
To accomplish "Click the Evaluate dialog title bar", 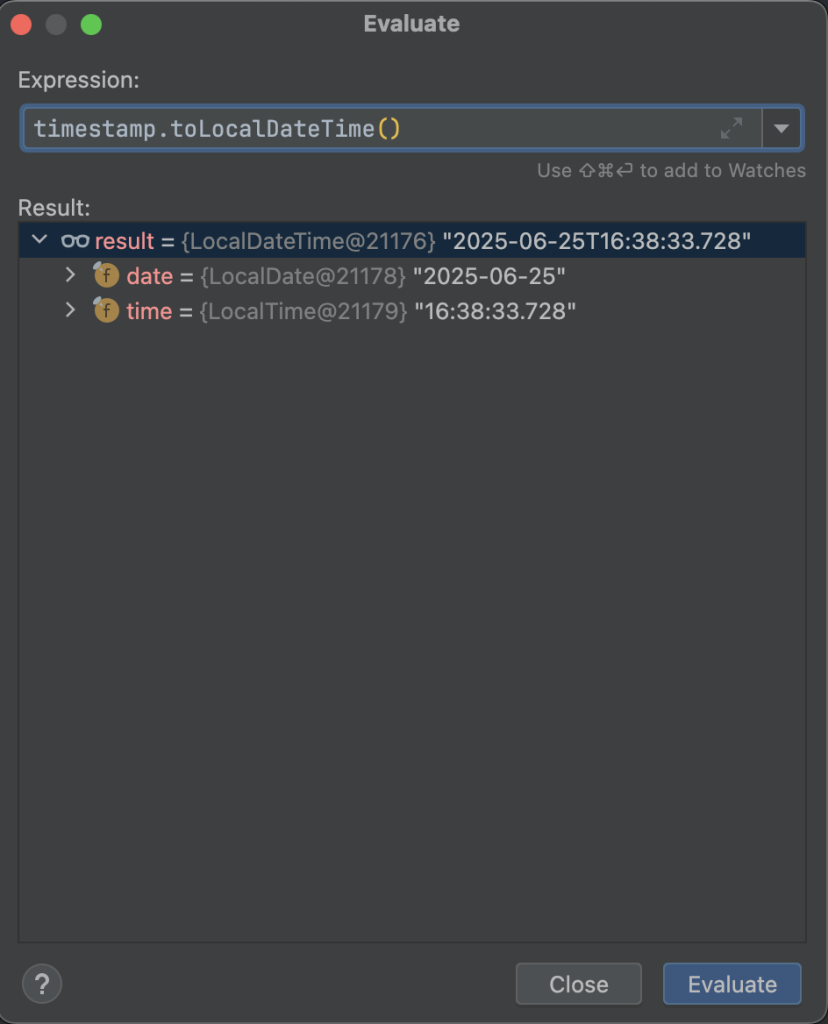I will pyautogui.click(x=412, y=24).
